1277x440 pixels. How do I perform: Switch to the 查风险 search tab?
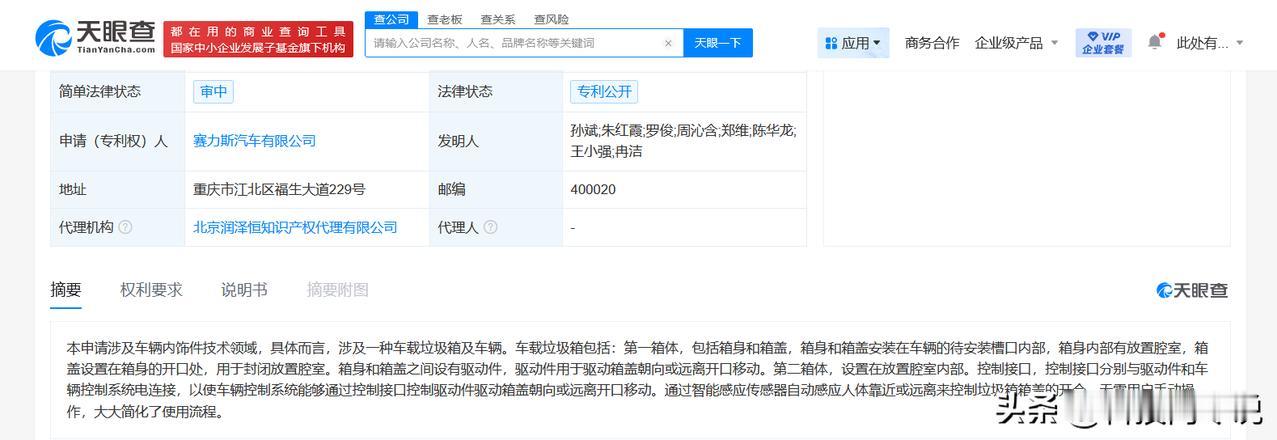(x=551, y=19)
